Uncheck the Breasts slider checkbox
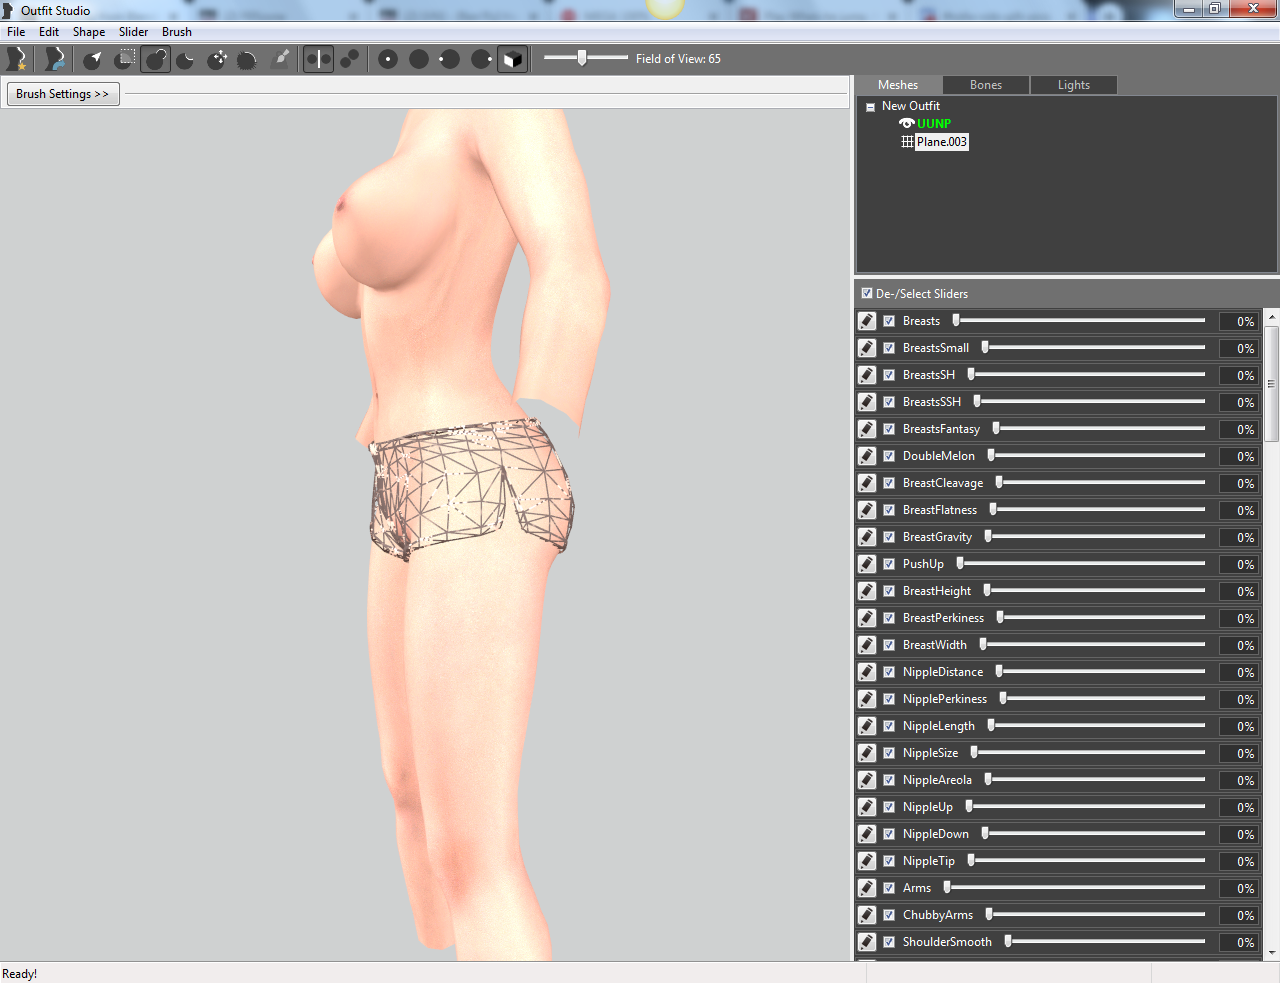Viewport: 1280px width, 984px height. click(x=889, y=321)
